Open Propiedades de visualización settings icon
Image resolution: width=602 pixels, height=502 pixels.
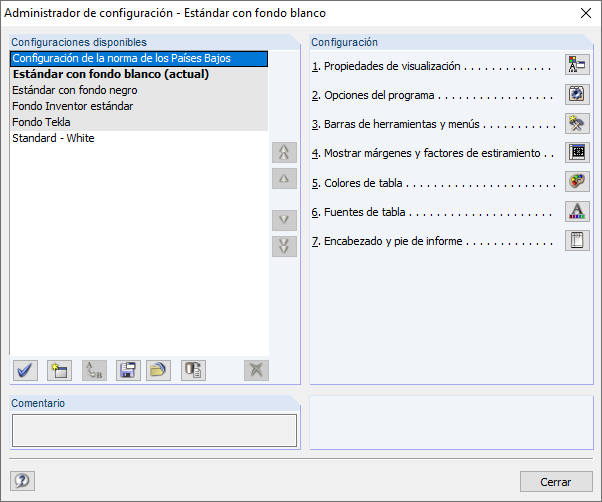point(577,64)
